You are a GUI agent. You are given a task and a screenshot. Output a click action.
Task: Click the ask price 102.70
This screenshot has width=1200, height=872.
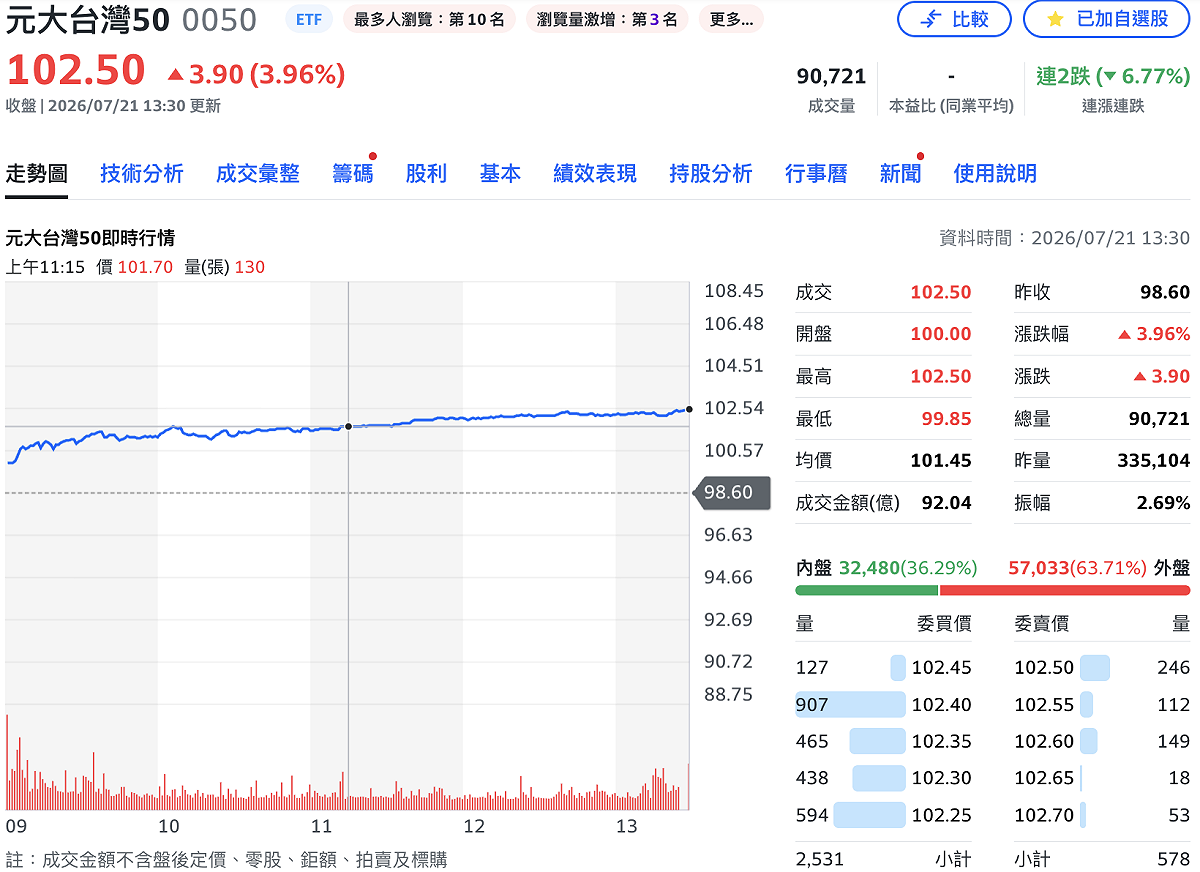1044,815
